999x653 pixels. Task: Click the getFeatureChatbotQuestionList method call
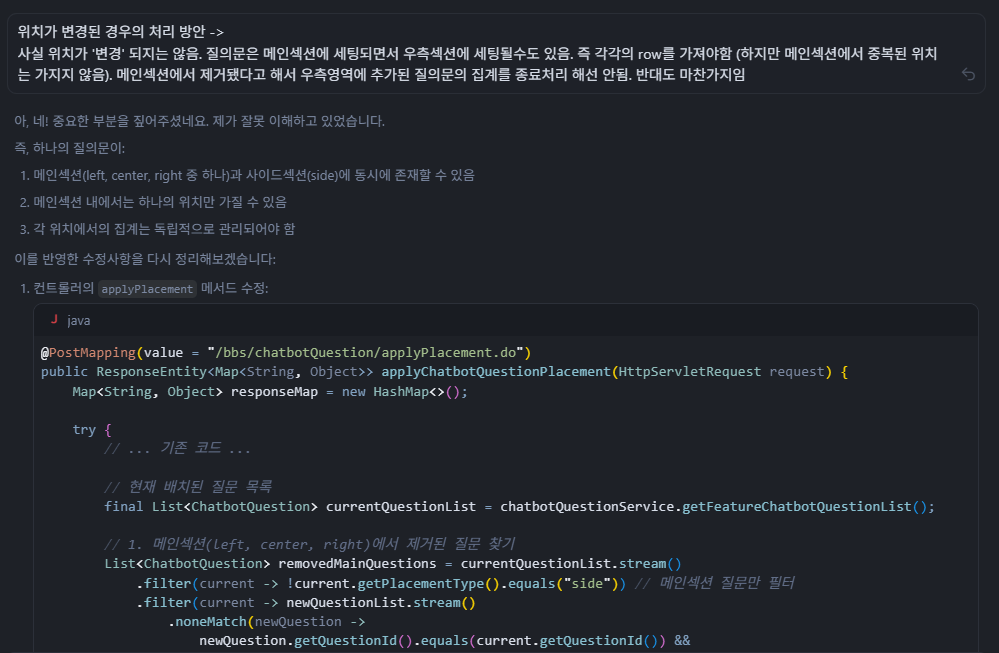coord(795,506)
